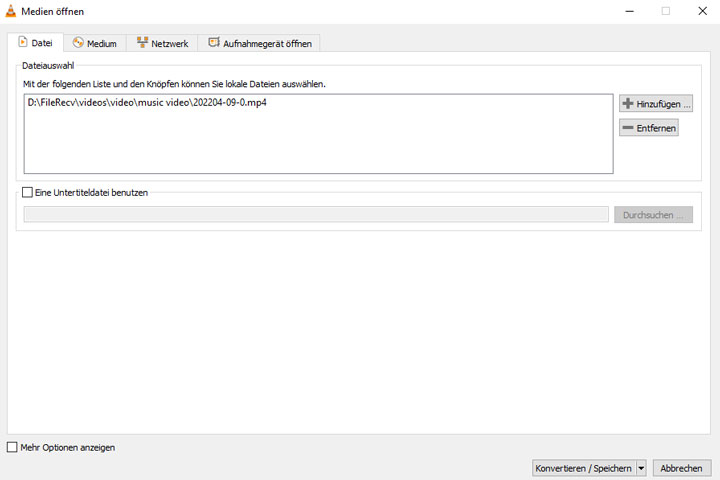Image resolution: width=720 pixels, height=480 pixels.
Task: Close the Medien öffnen dialog
Action: (x=702, y=11)
